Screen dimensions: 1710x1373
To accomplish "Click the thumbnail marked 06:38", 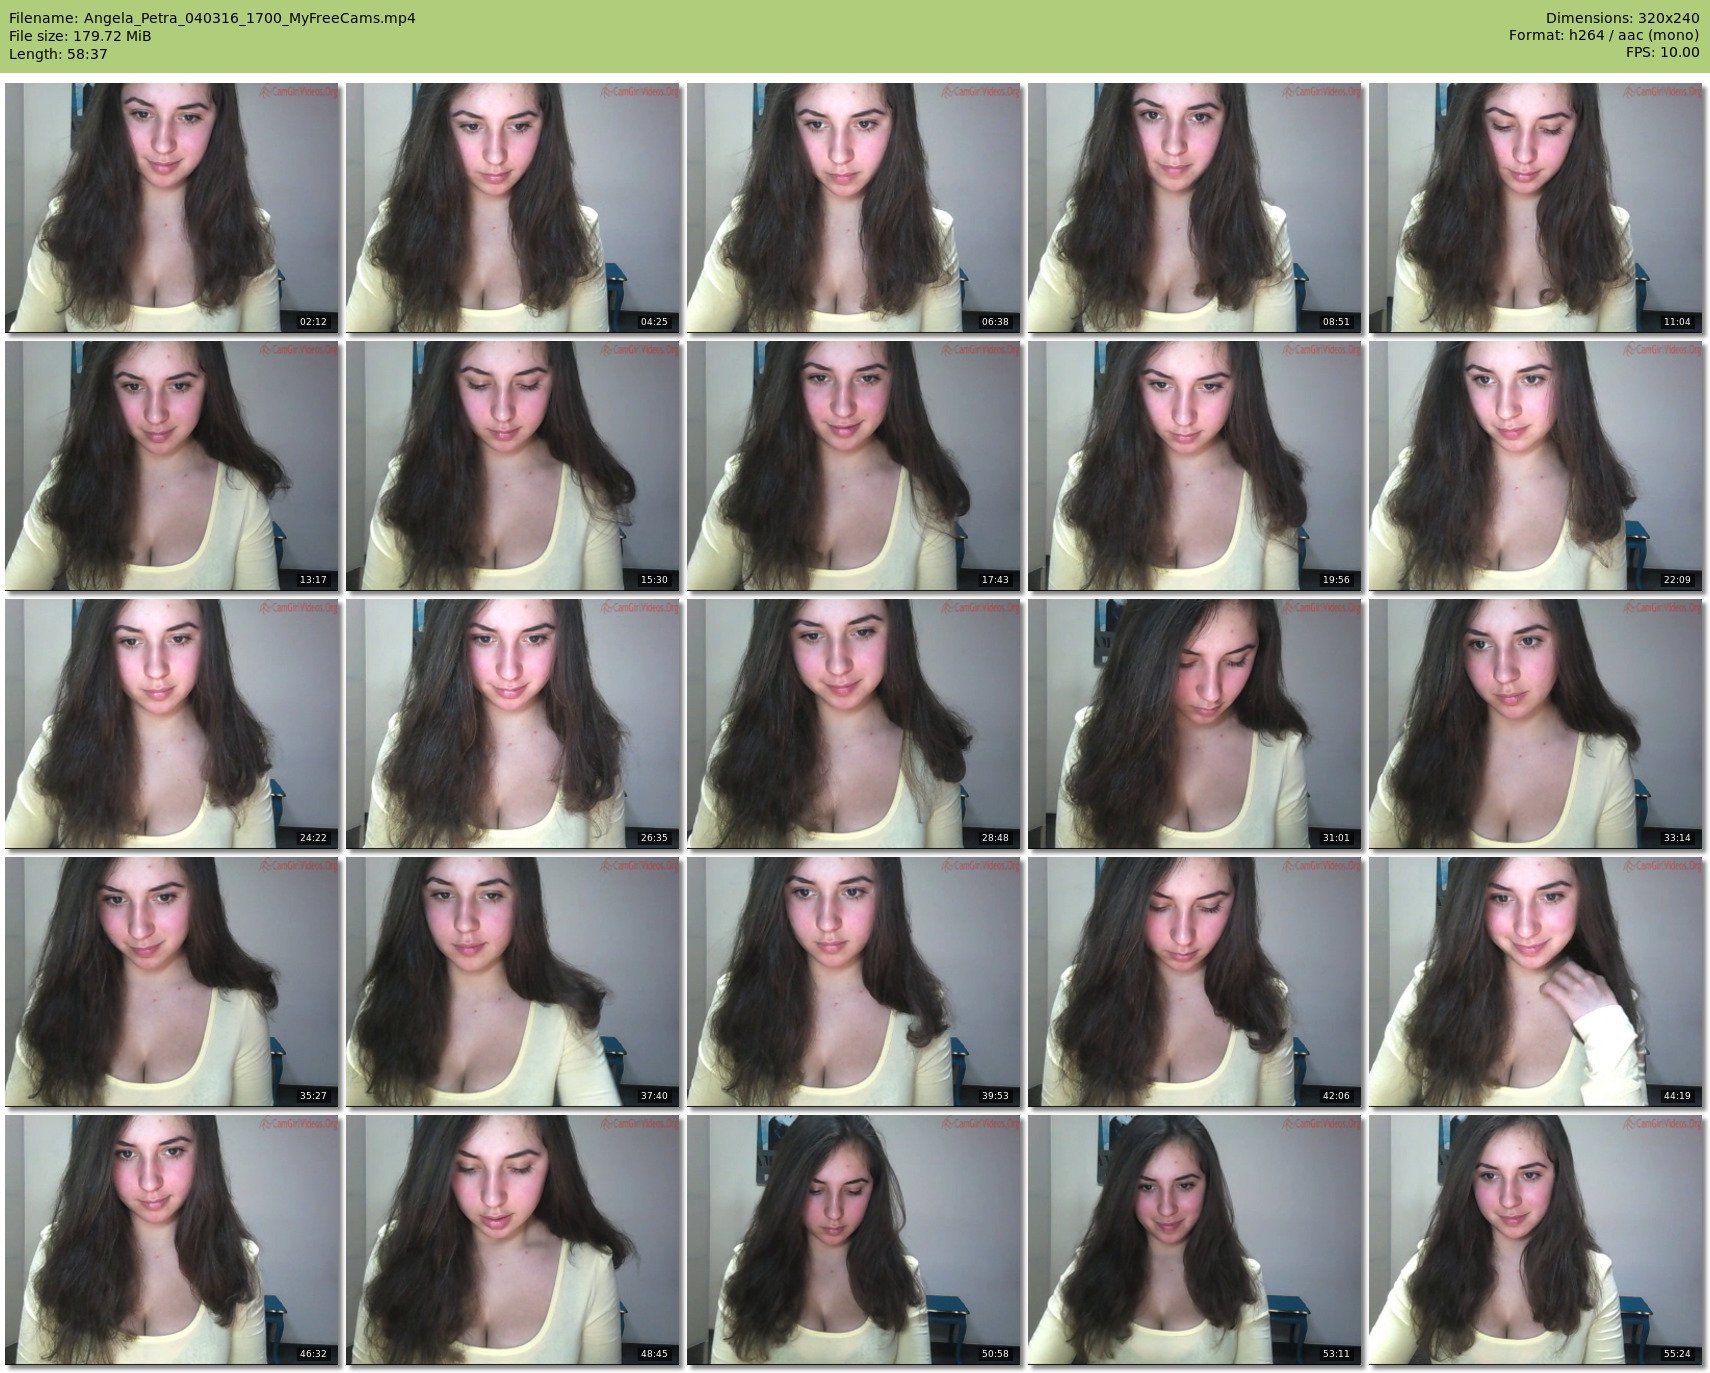I will (854, 207).
